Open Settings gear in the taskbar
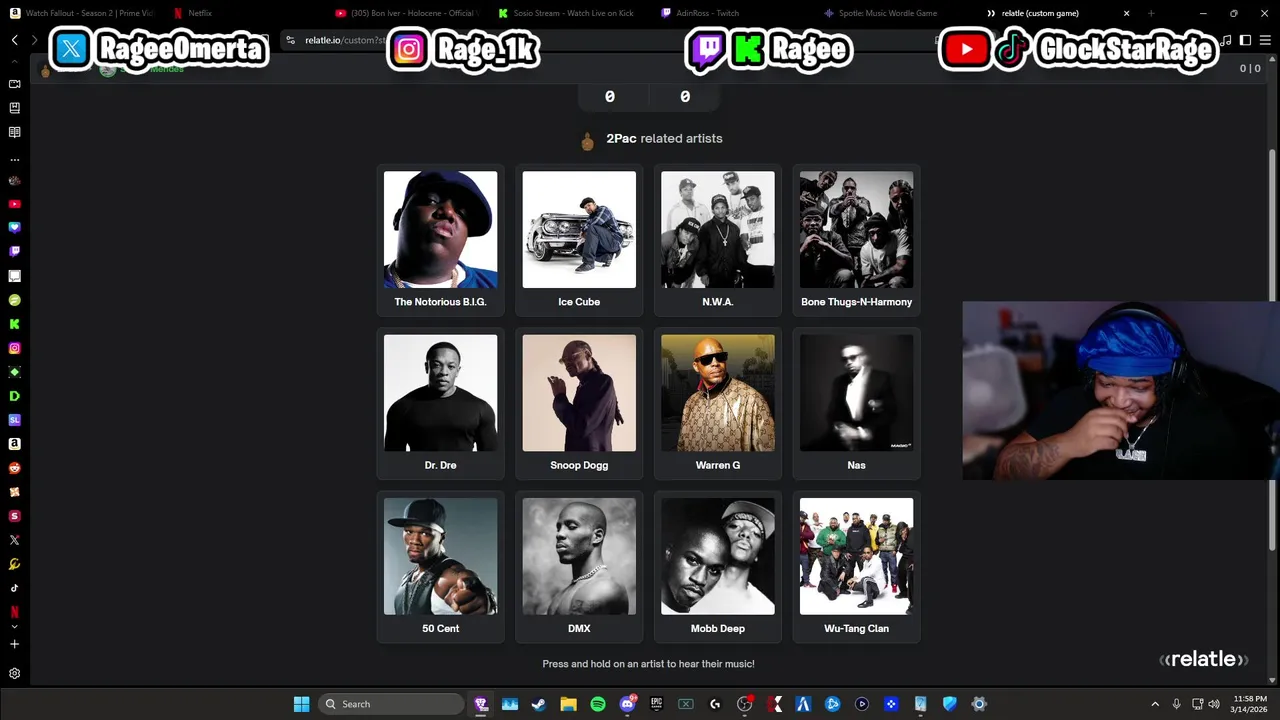The width and height of the screenshot is (1280, 720). [x=979, y=704]
